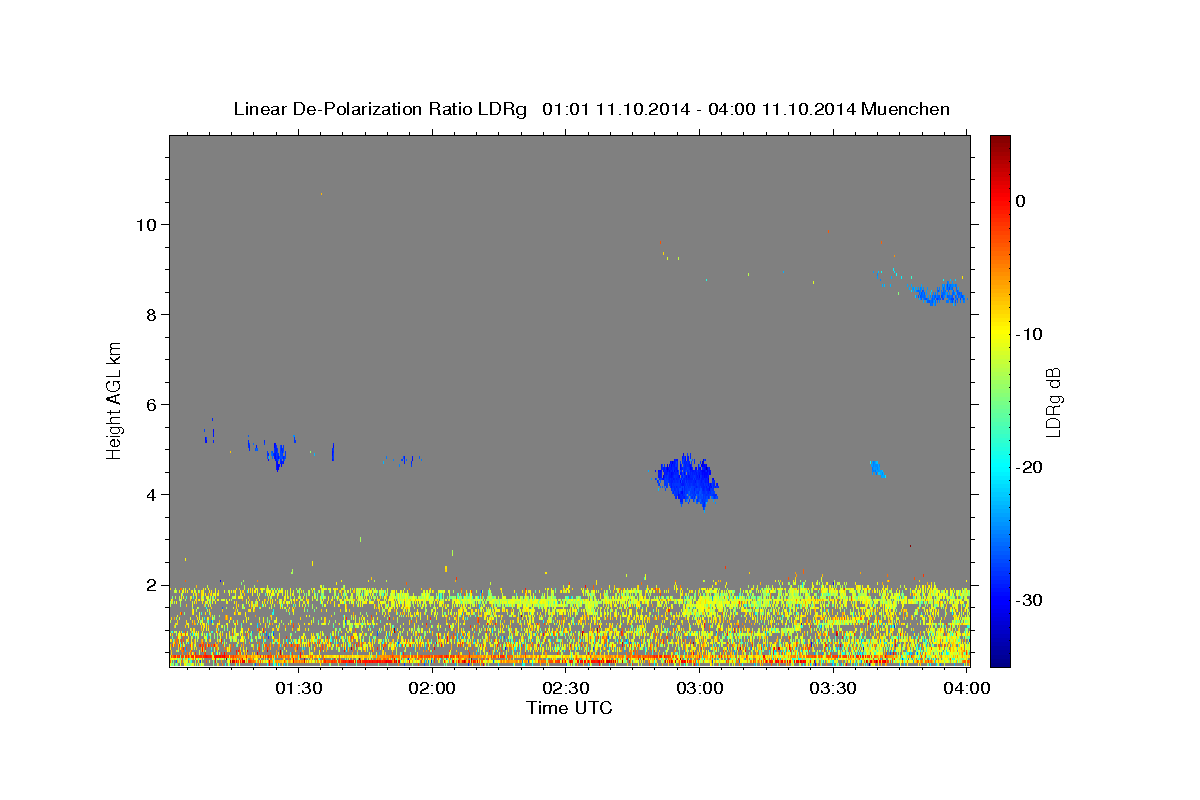Click the 'Height AGL km' axis label
The image size is (1200, 800).
click(x=115, y=401)
